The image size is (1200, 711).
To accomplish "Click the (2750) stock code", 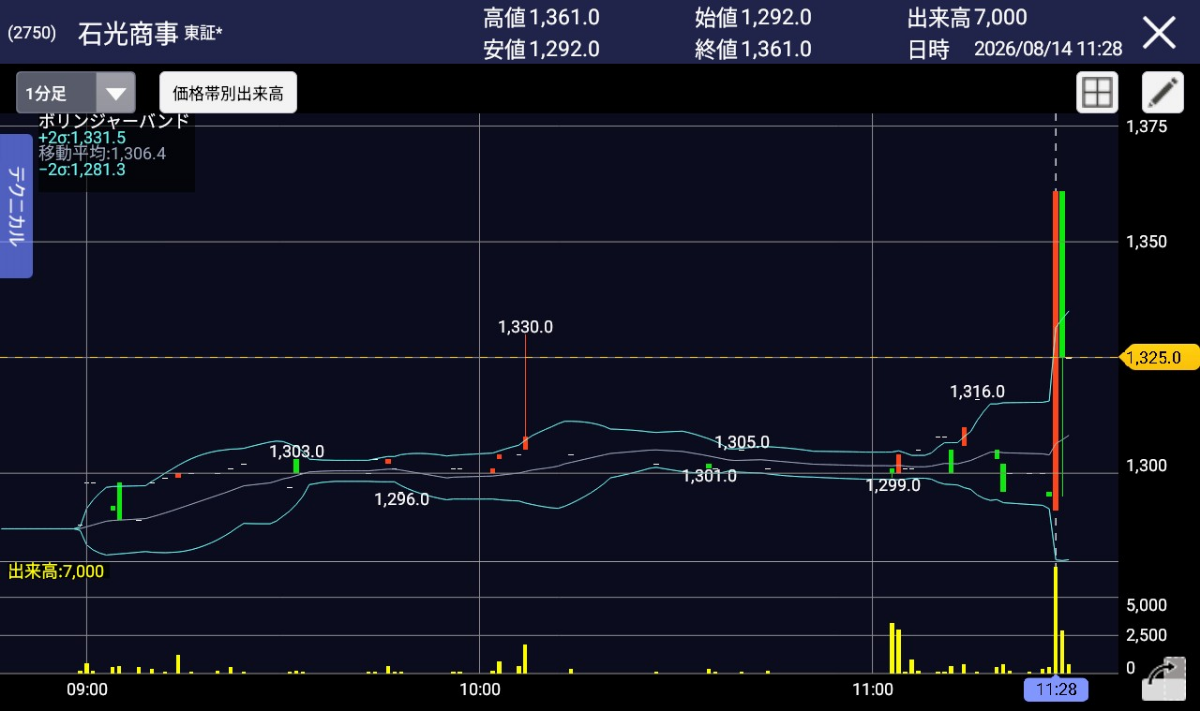I will pos(33,33).
